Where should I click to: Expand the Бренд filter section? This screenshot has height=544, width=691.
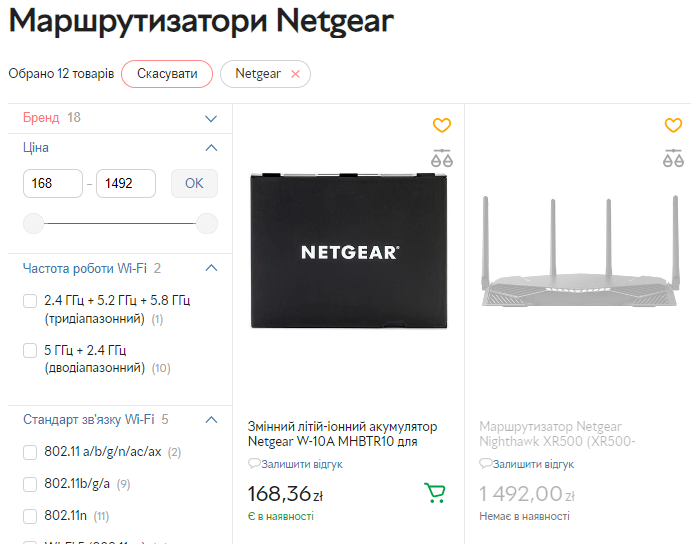(x=211, y=118)
